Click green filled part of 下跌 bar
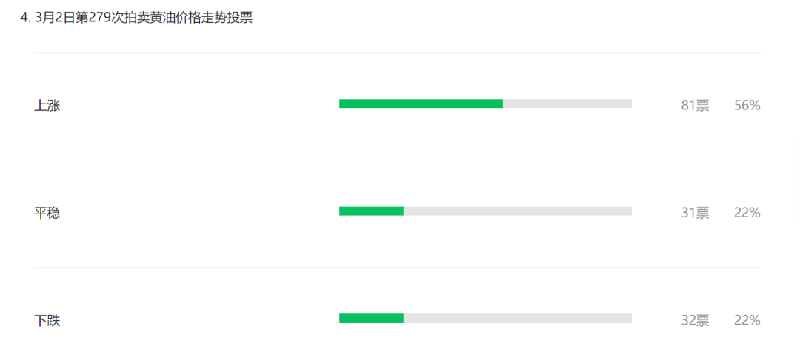This screenshot has width=800, height=363. pyautogui.click(x=371, y=318)
